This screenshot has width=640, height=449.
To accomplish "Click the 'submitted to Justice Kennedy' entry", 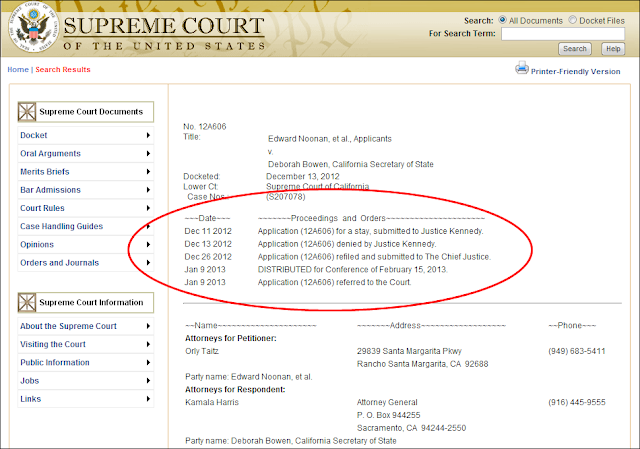I will (x=371, y=231).
